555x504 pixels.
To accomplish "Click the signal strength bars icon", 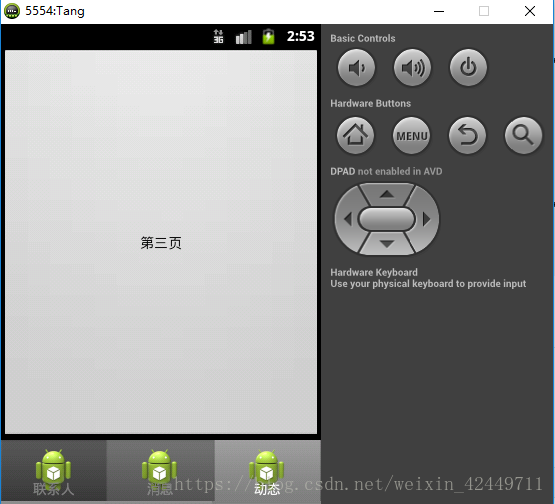I will [244, 37].
